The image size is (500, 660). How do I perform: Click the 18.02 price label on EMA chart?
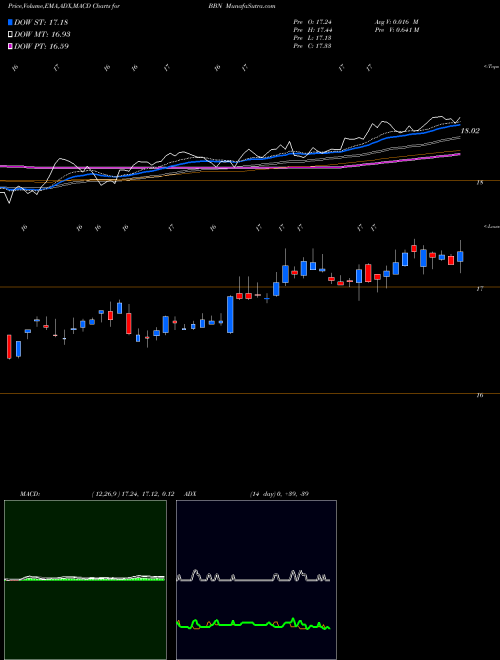[470, 131]
